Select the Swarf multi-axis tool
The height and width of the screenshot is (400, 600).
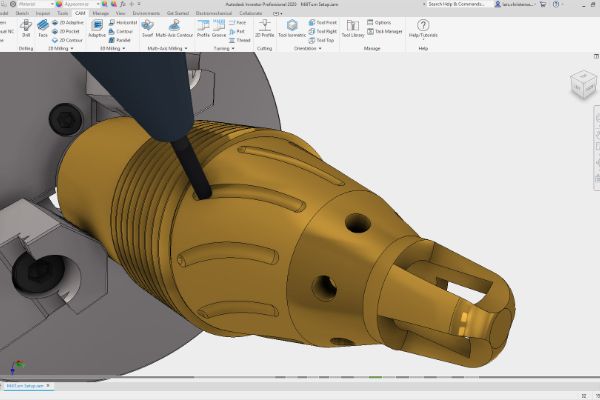[147, 29]
